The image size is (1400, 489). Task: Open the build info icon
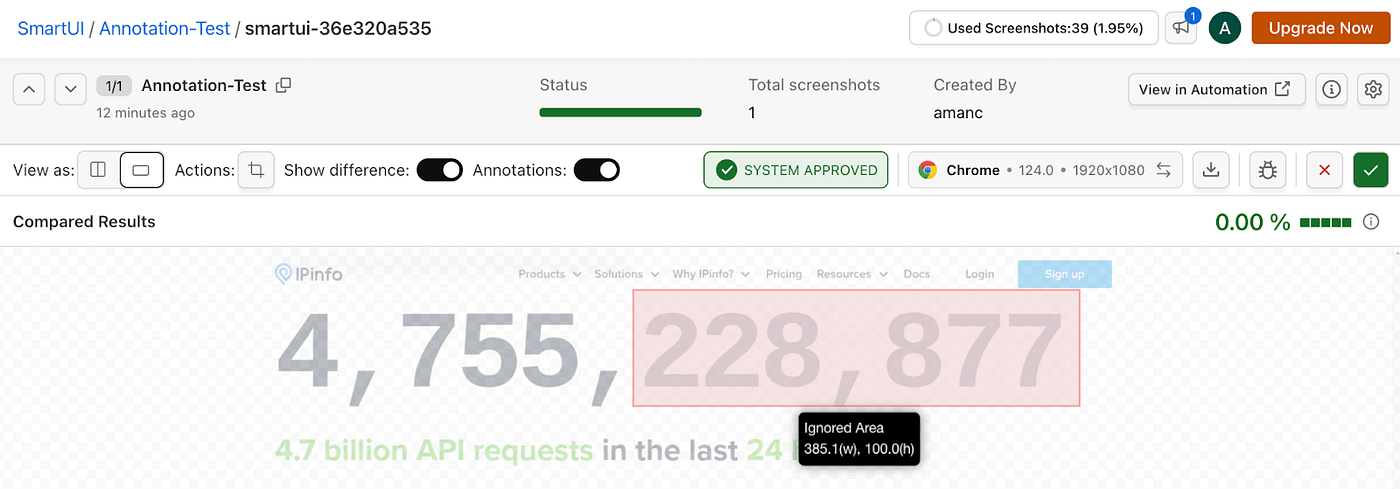(x=1331, y=89)
